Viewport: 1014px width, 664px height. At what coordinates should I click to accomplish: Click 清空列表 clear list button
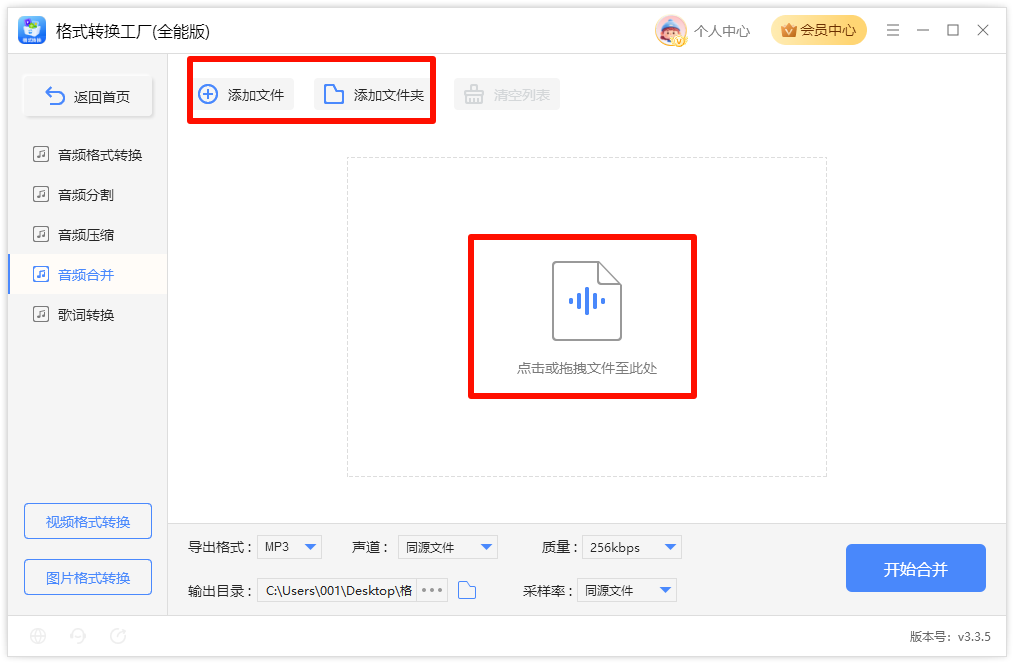click(x=507, y=95)
